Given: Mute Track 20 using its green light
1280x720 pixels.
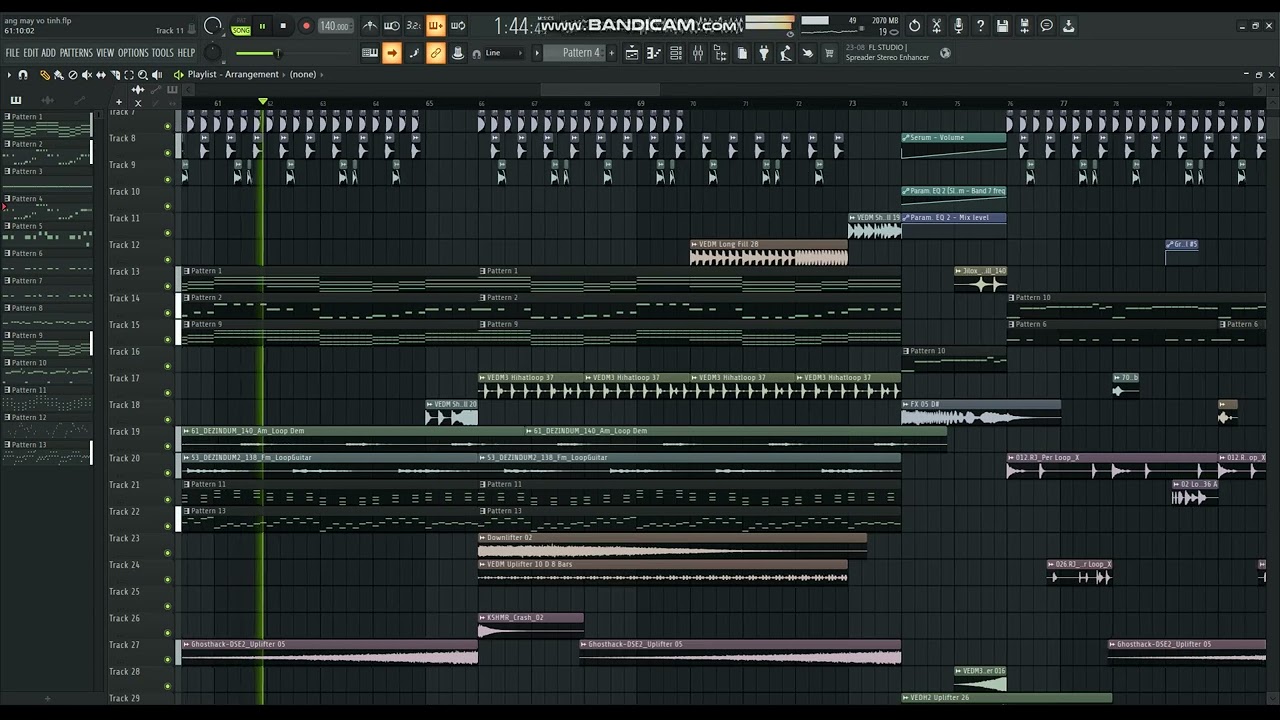Looking at the screenshot, I should (x=167, y=474).
